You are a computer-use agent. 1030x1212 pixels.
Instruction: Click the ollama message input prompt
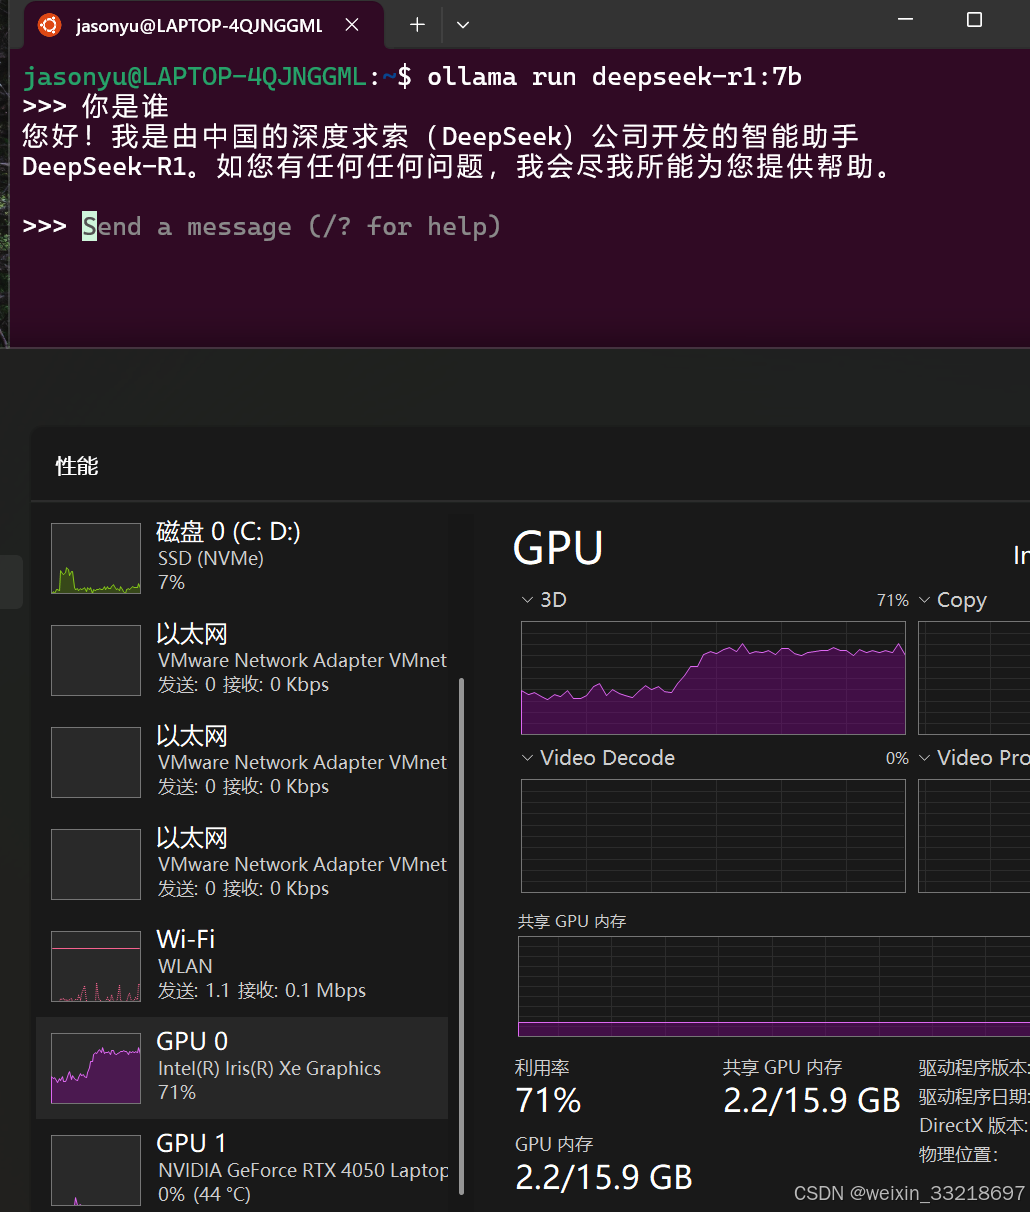291,227
